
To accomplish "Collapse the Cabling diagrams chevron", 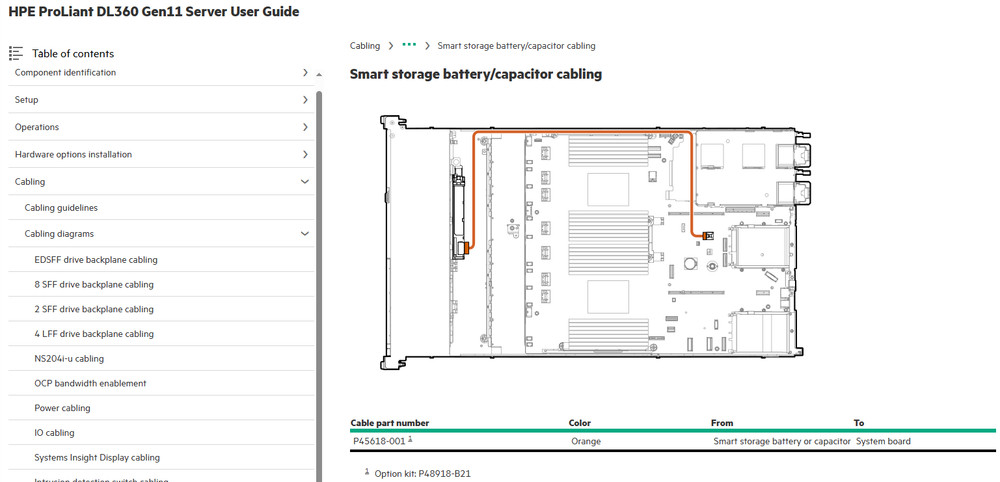I will click(305, 234).
